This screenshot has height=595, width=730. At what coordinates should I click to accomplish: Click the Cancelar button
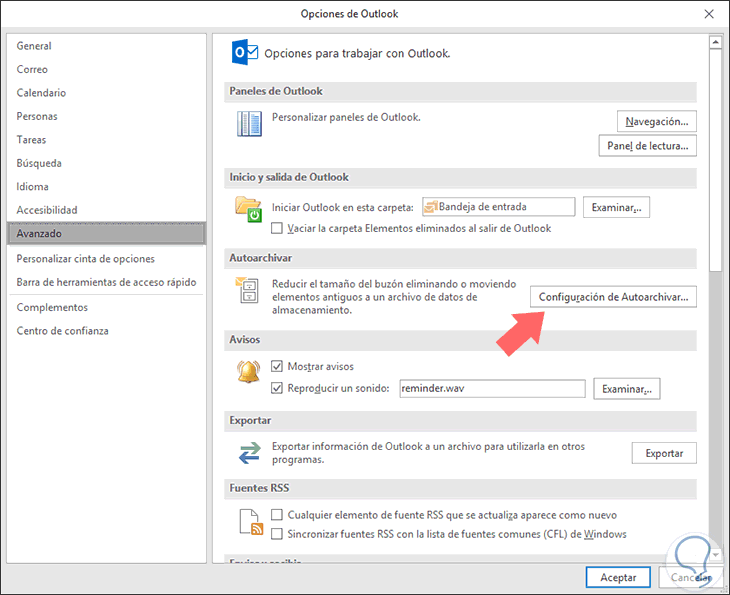pyautogui.click(x=691, y=577)
